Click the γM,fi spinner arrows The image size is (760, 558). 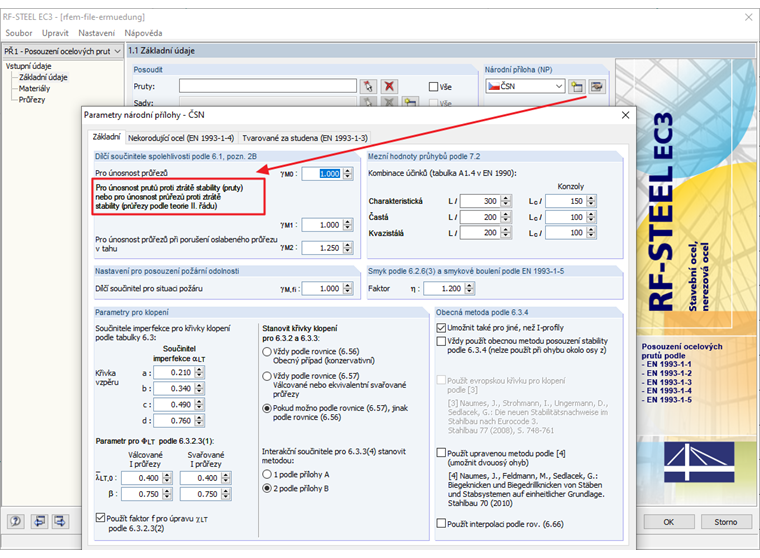click(348, 288)
